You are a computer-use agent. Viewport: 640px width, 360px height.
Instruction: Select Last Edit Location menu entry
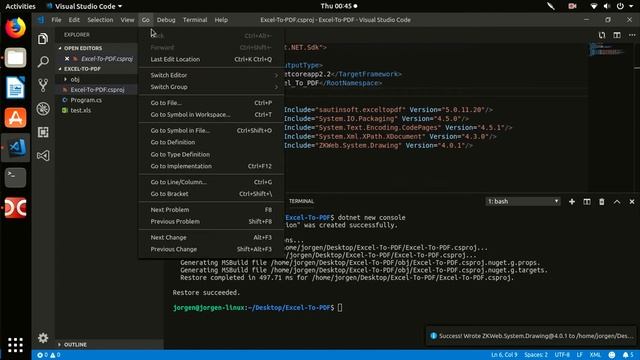tap(211, 59)
